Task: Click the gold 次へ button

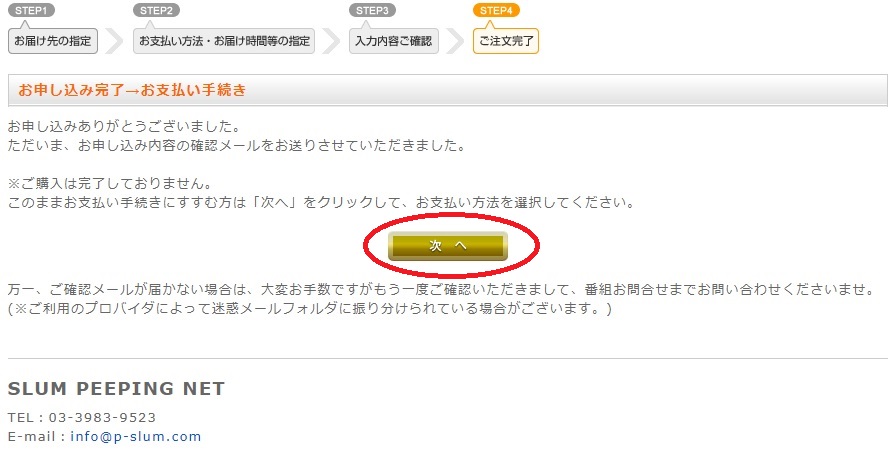Action: [448, 246]
